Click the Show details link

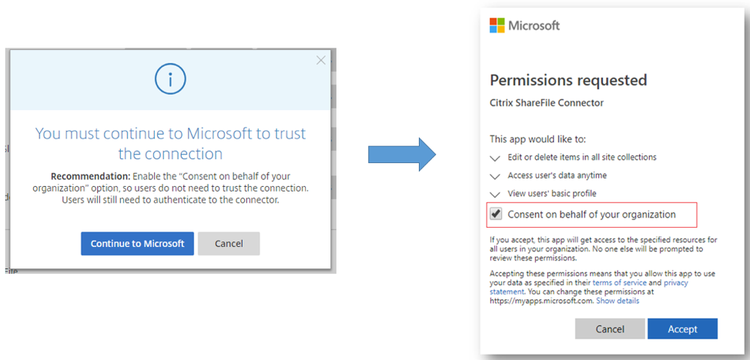pos(618,301)
